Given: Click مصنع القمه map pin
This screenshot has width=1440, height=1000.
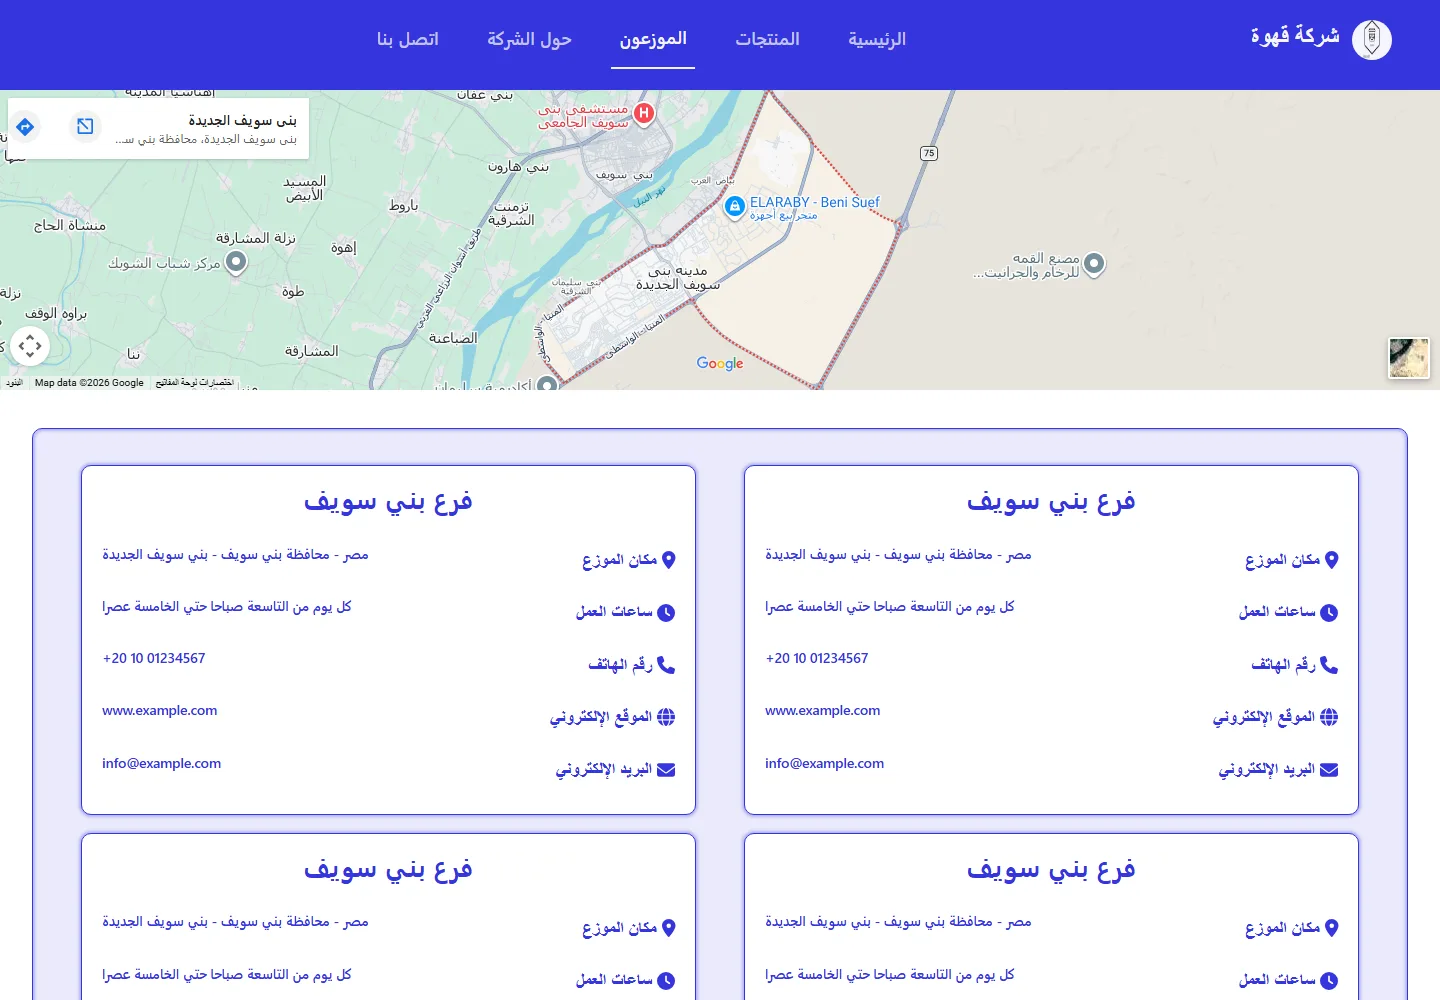Looking at the screenshot, I should pyautogui.click(x=1094, y=264).
